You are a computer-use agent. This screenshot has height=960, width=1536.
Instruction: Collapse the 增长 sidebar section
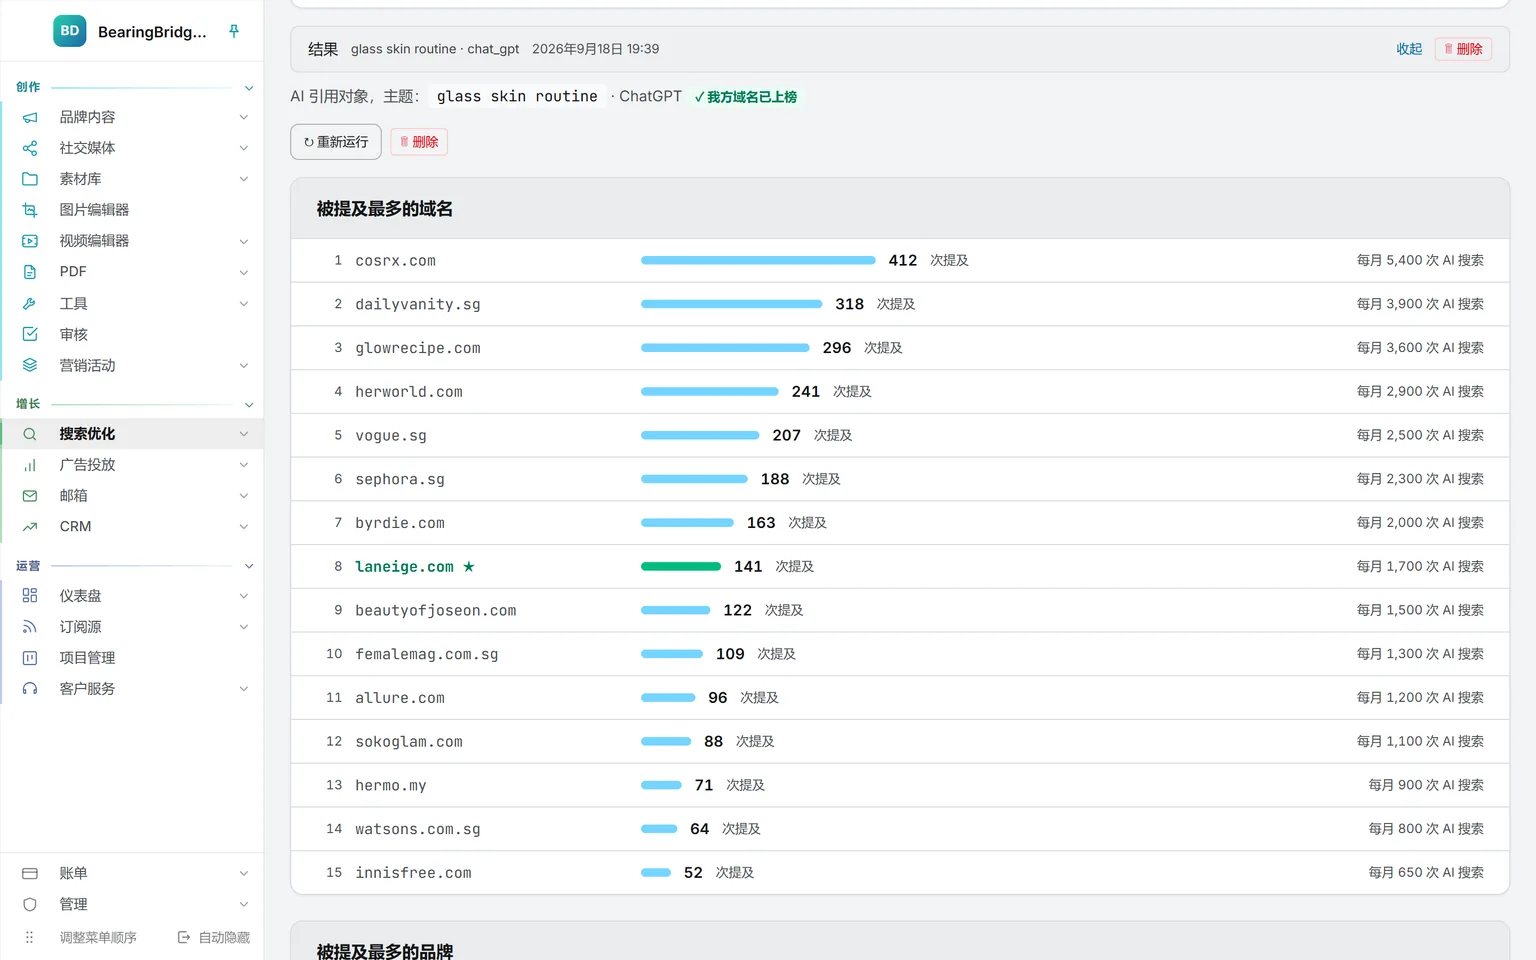[x=249, y=405]
